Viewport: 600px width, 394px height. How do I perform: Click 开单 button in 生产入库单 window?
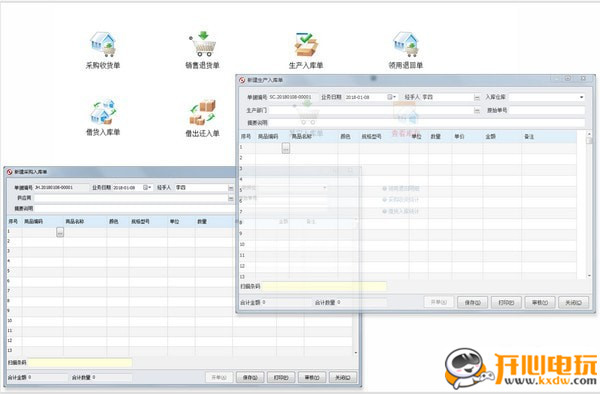439,302
